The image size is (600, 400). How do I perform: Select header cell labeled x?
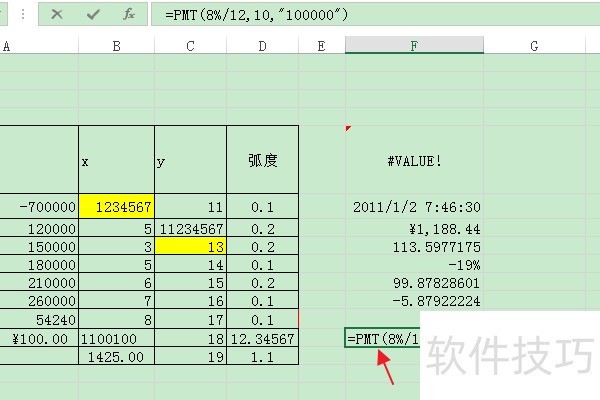(116, 160)
